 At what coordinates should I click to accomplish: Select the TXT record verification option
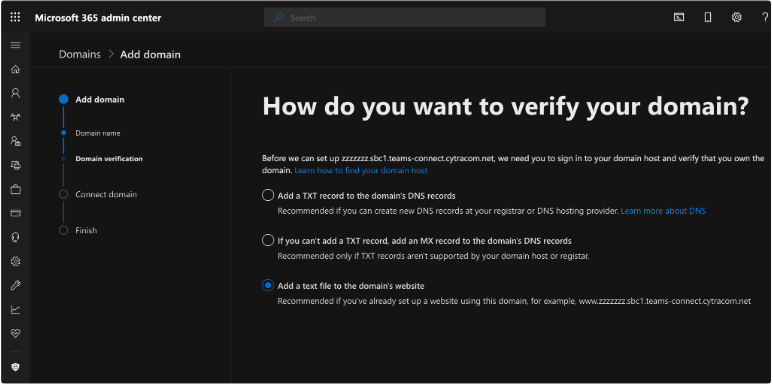268,196
